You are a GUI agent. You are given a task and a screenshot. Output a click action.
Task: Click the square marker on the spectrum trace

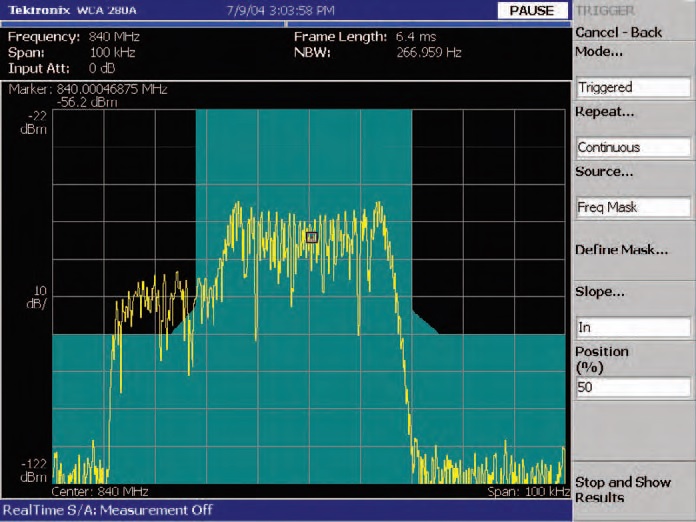[311, 237]
